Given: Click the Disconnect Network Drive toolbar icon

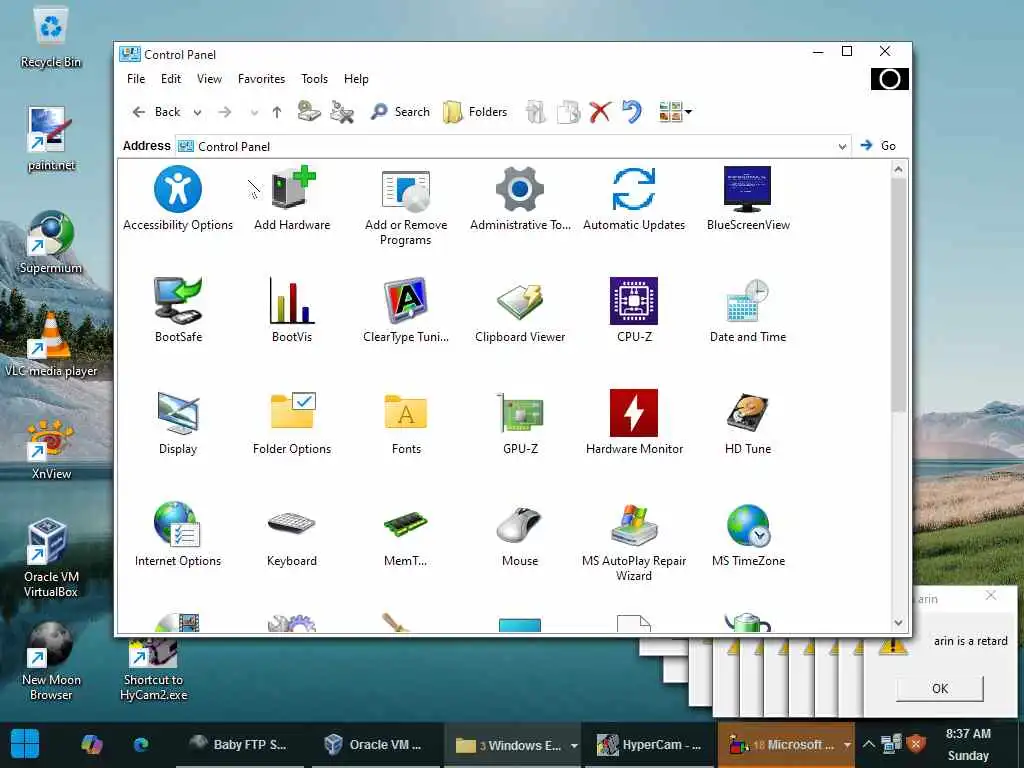Looking at the screenshot, I should [x=342, y=112].
